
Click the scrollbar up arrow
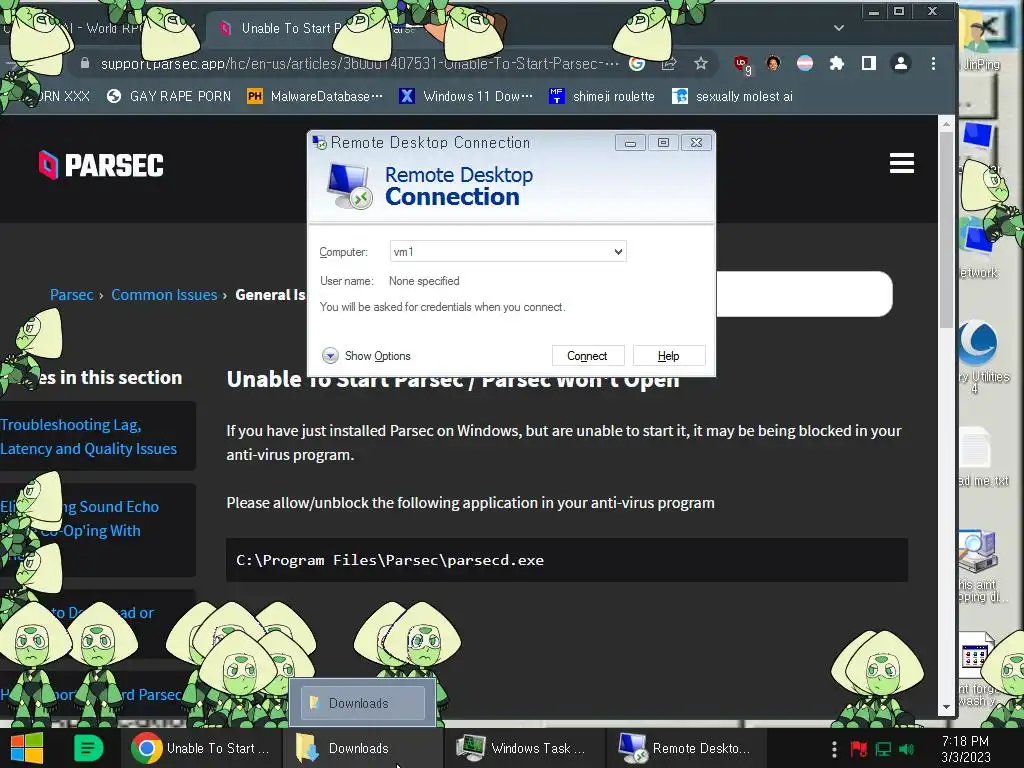point(946,123)
